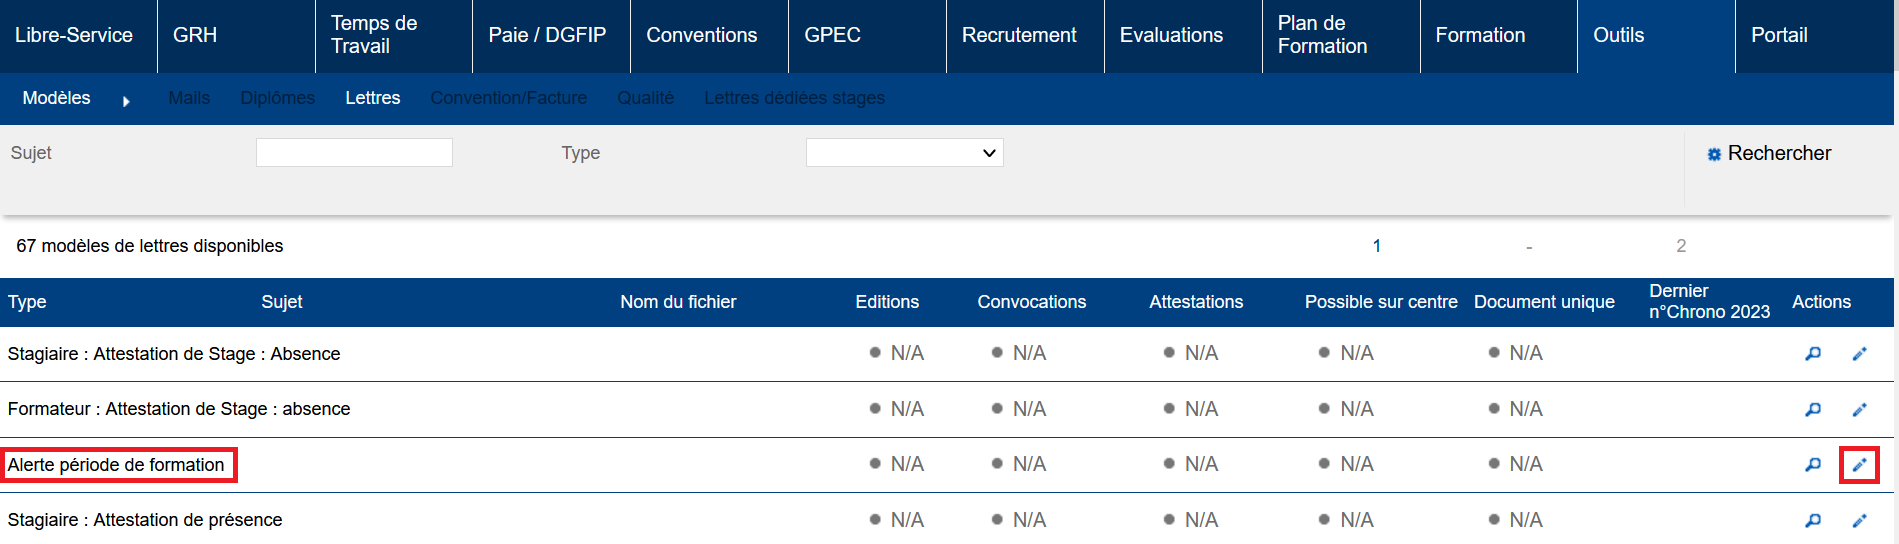Edit Alerte période de formation with pencil icon
This screenshot has width=1899, height=544.
[1859, 465]
